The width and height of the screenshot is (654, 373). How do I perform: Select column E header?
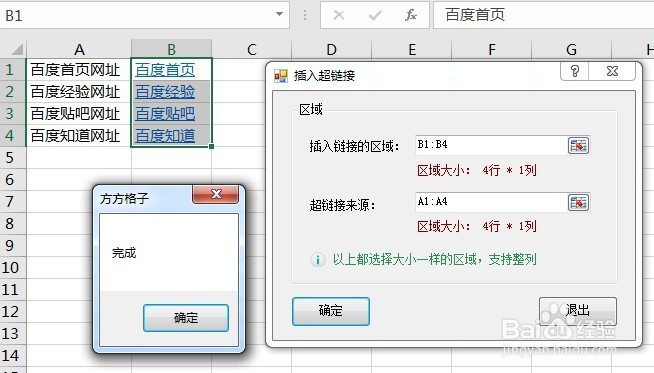(412, 49)
